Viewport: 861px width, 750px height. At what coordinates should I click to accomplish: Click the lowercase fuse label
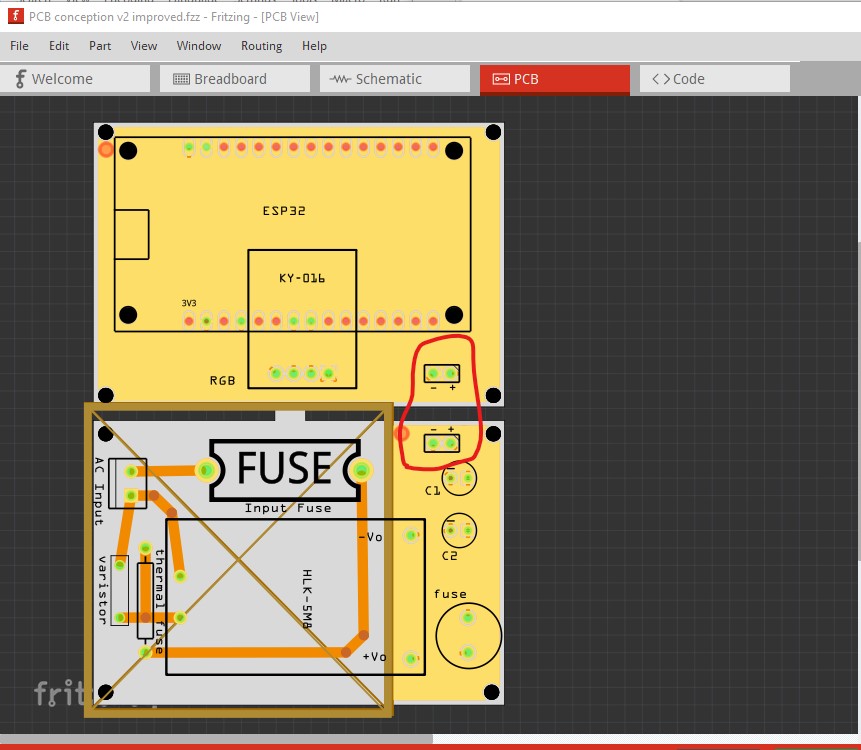click(x=450, y=594)
